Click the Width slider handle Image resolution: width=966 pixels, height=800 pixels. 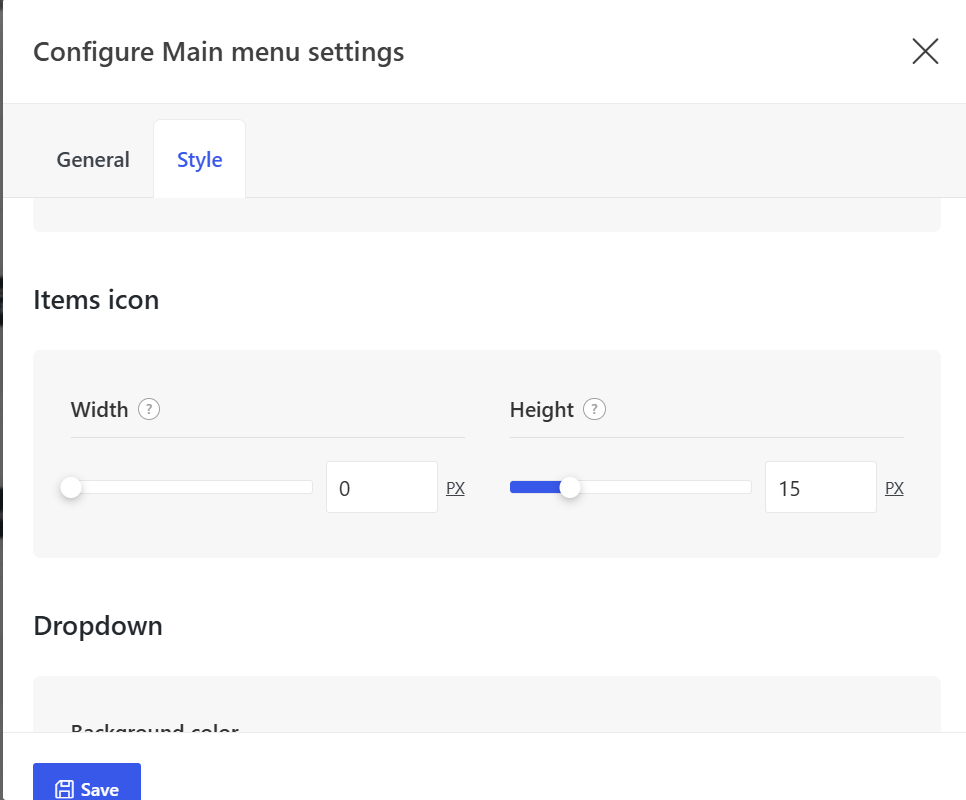pyautogui.click(x=71, y=487)
